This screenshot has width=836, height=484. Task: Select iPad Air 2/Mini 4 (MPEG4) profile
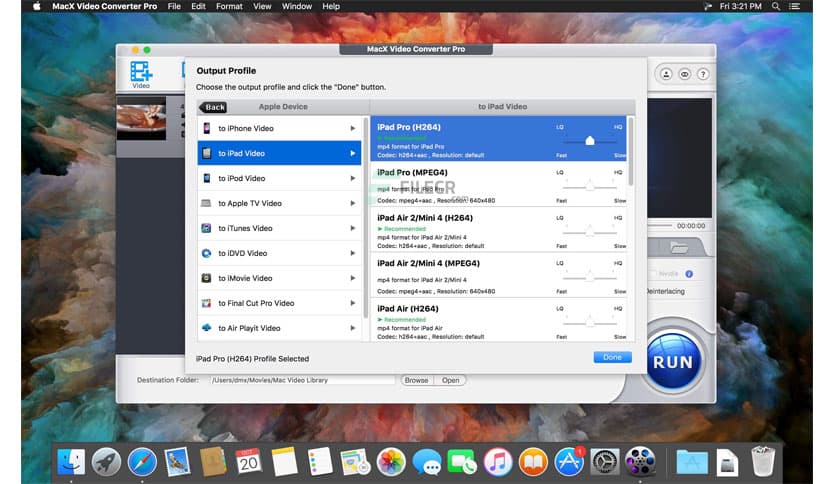tap(499, 276)
